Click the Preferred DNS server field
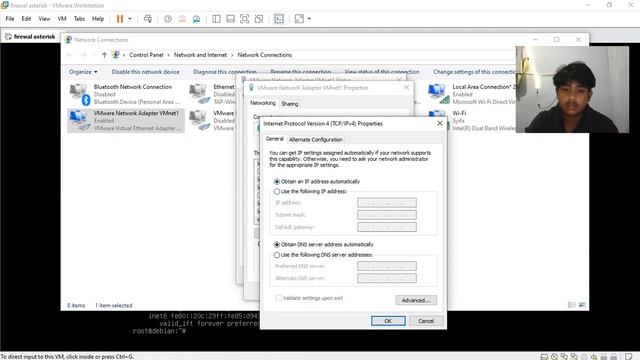Image resolution: width=640 pixels, height=360 pixels. [x=387, y=266]
